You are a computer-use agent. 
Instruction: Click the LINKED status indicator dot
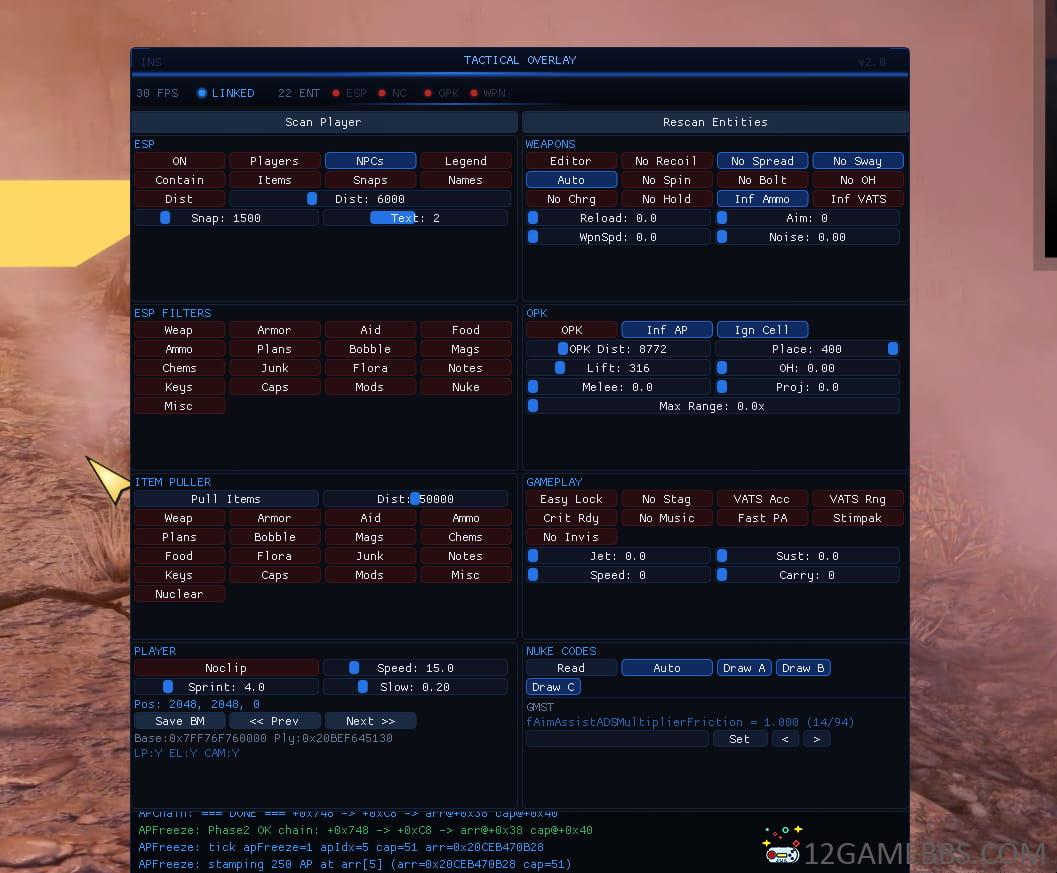202,93
